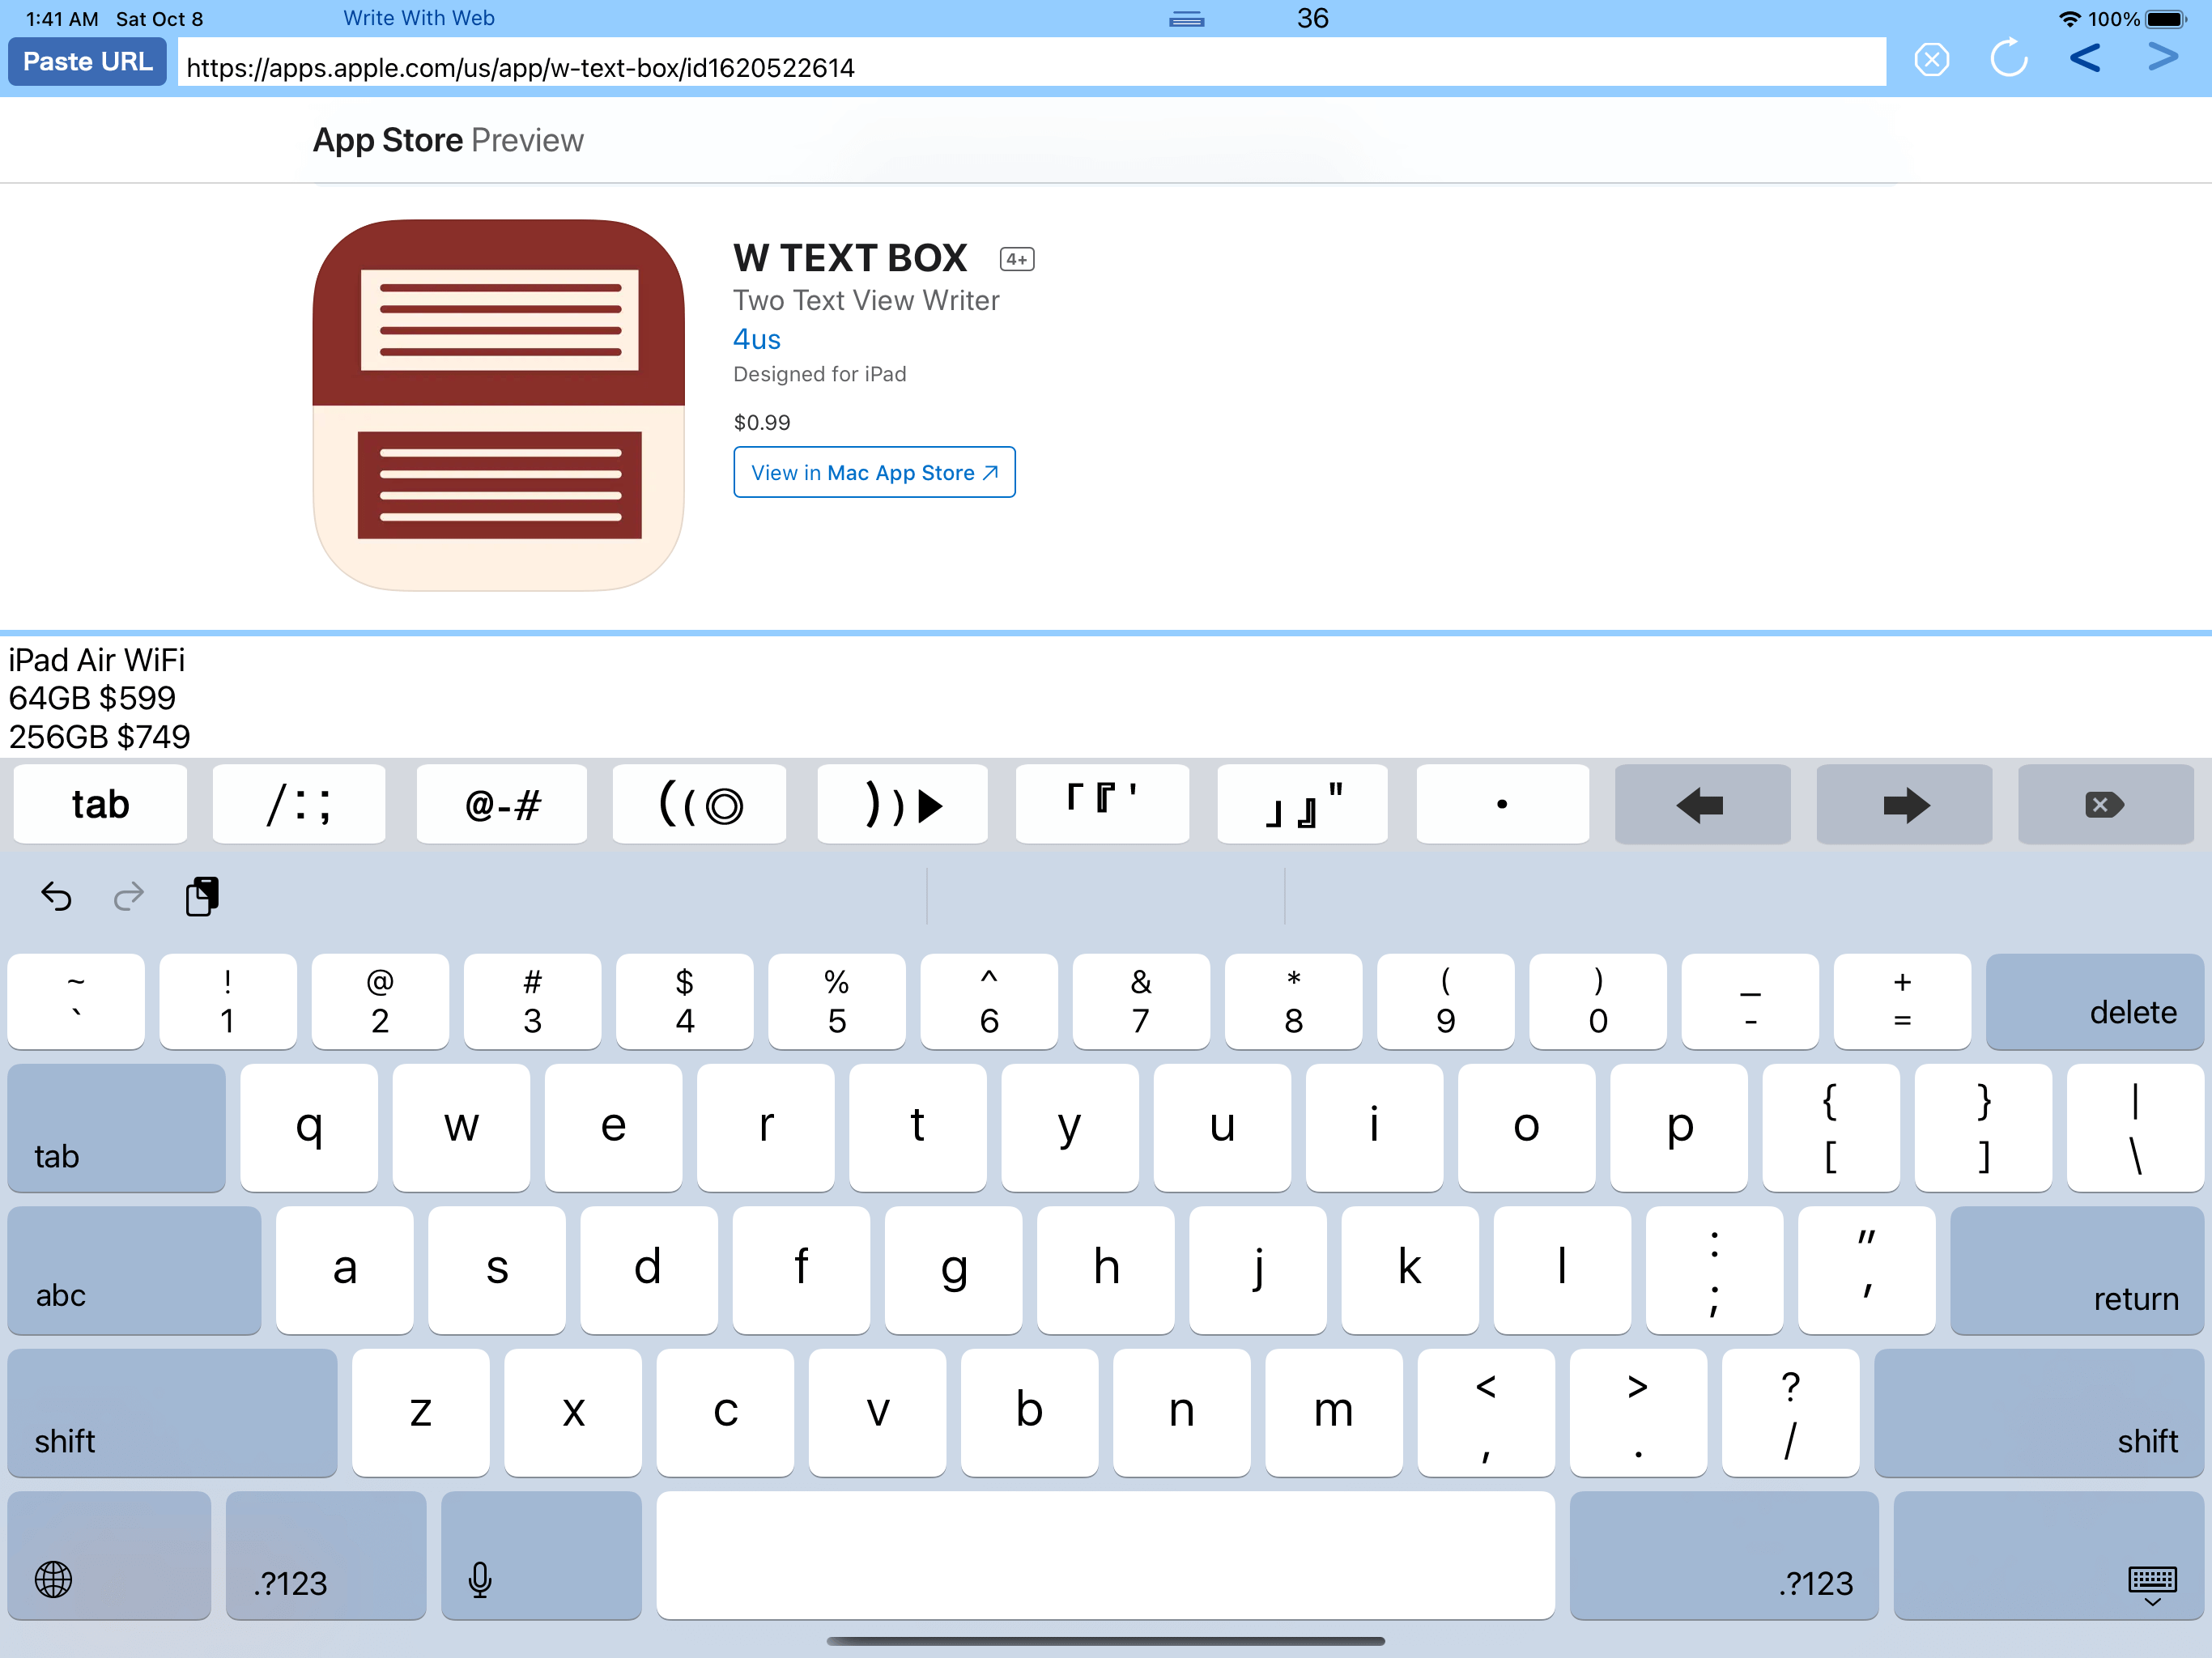
Task: Tap the battery status icon
Action: [2166, 19]
